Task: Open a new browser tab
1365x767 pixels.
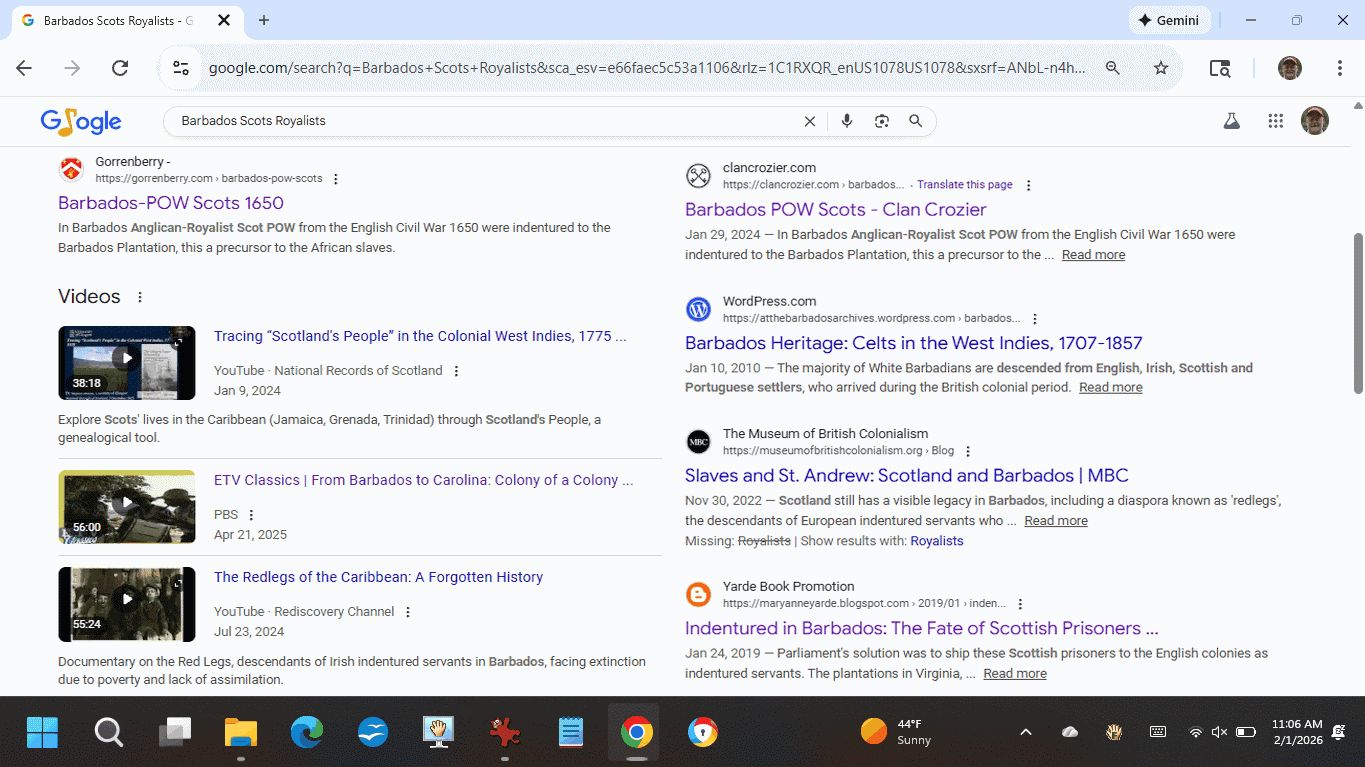Action: [x=264, y=20]
